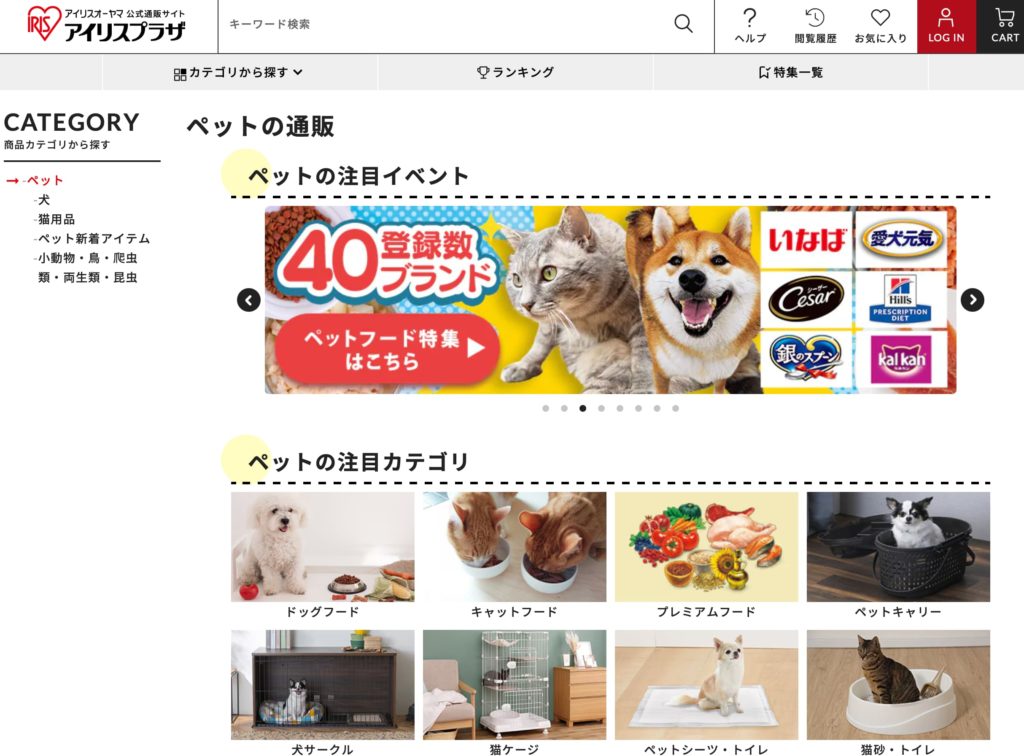Screen dimensions: 1024x756
Task: Select 犬 in category sidebar
Action: pos(43,200)
